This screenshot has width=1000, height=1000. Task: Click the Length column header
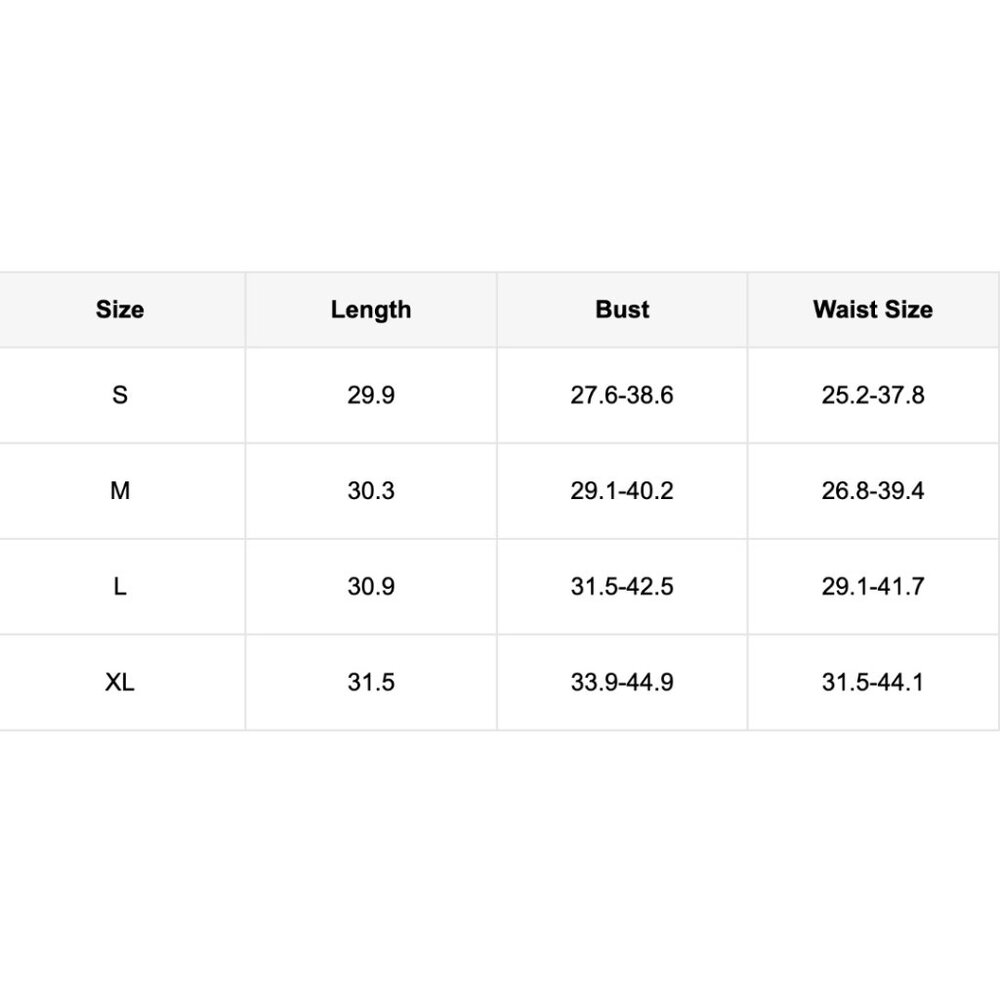tap(371, 310)
